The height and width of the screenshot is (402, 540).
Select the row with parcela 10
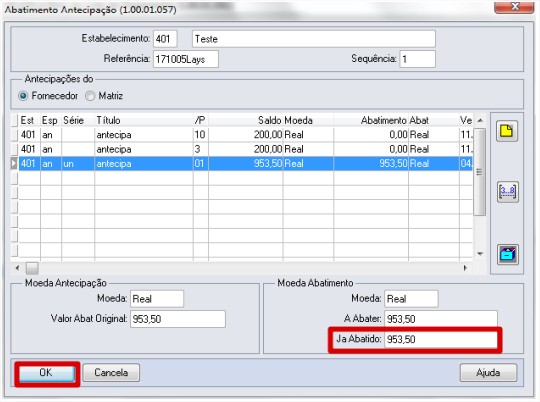tap(245, 135)
